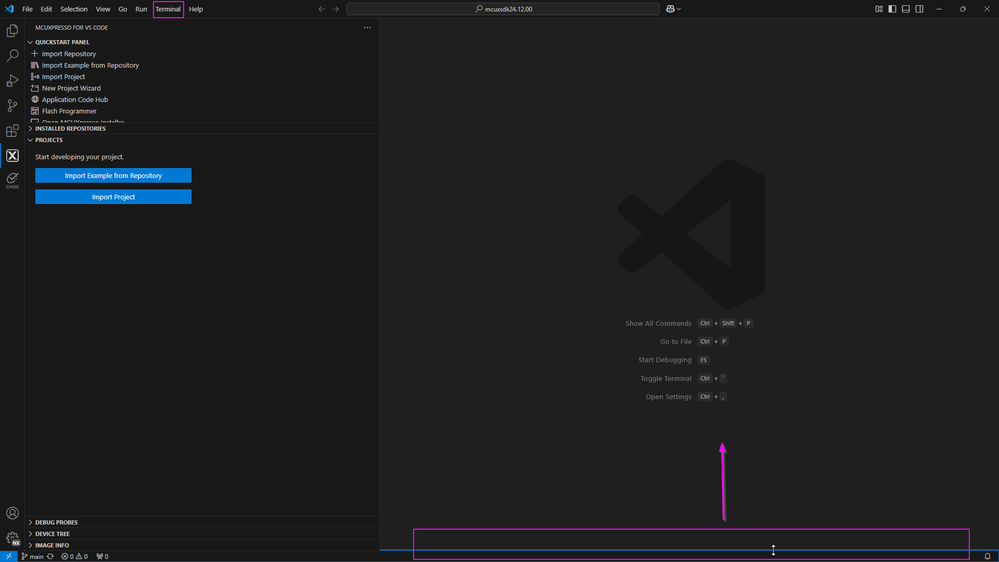Open New Project Wizard
Screen dimensions: 999x562
click(x=71, y=88)
